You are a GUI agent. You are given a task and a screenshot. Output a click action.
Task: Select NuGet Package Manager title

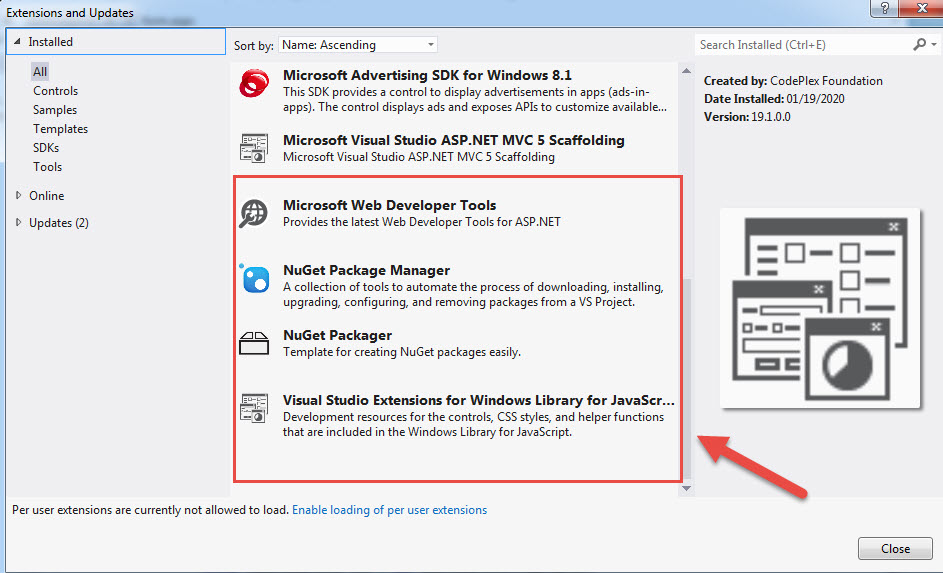[366, 270]
